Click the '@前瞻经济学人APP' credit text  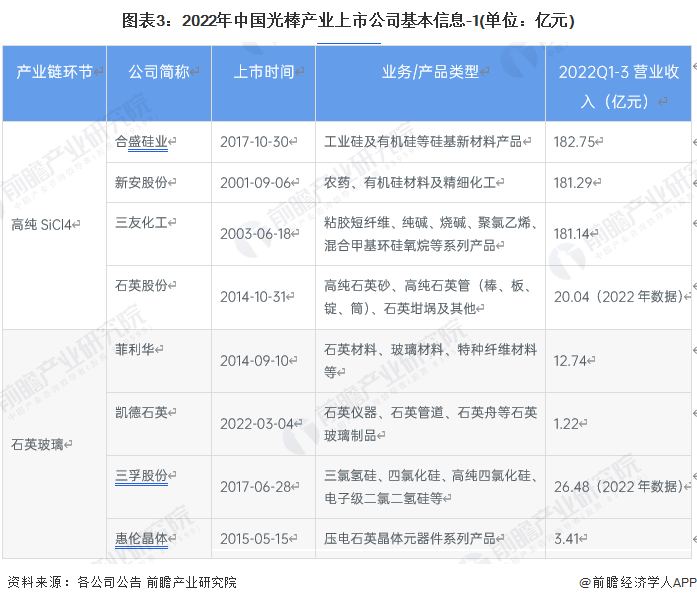pyautogui.click(x=638, y=582)
